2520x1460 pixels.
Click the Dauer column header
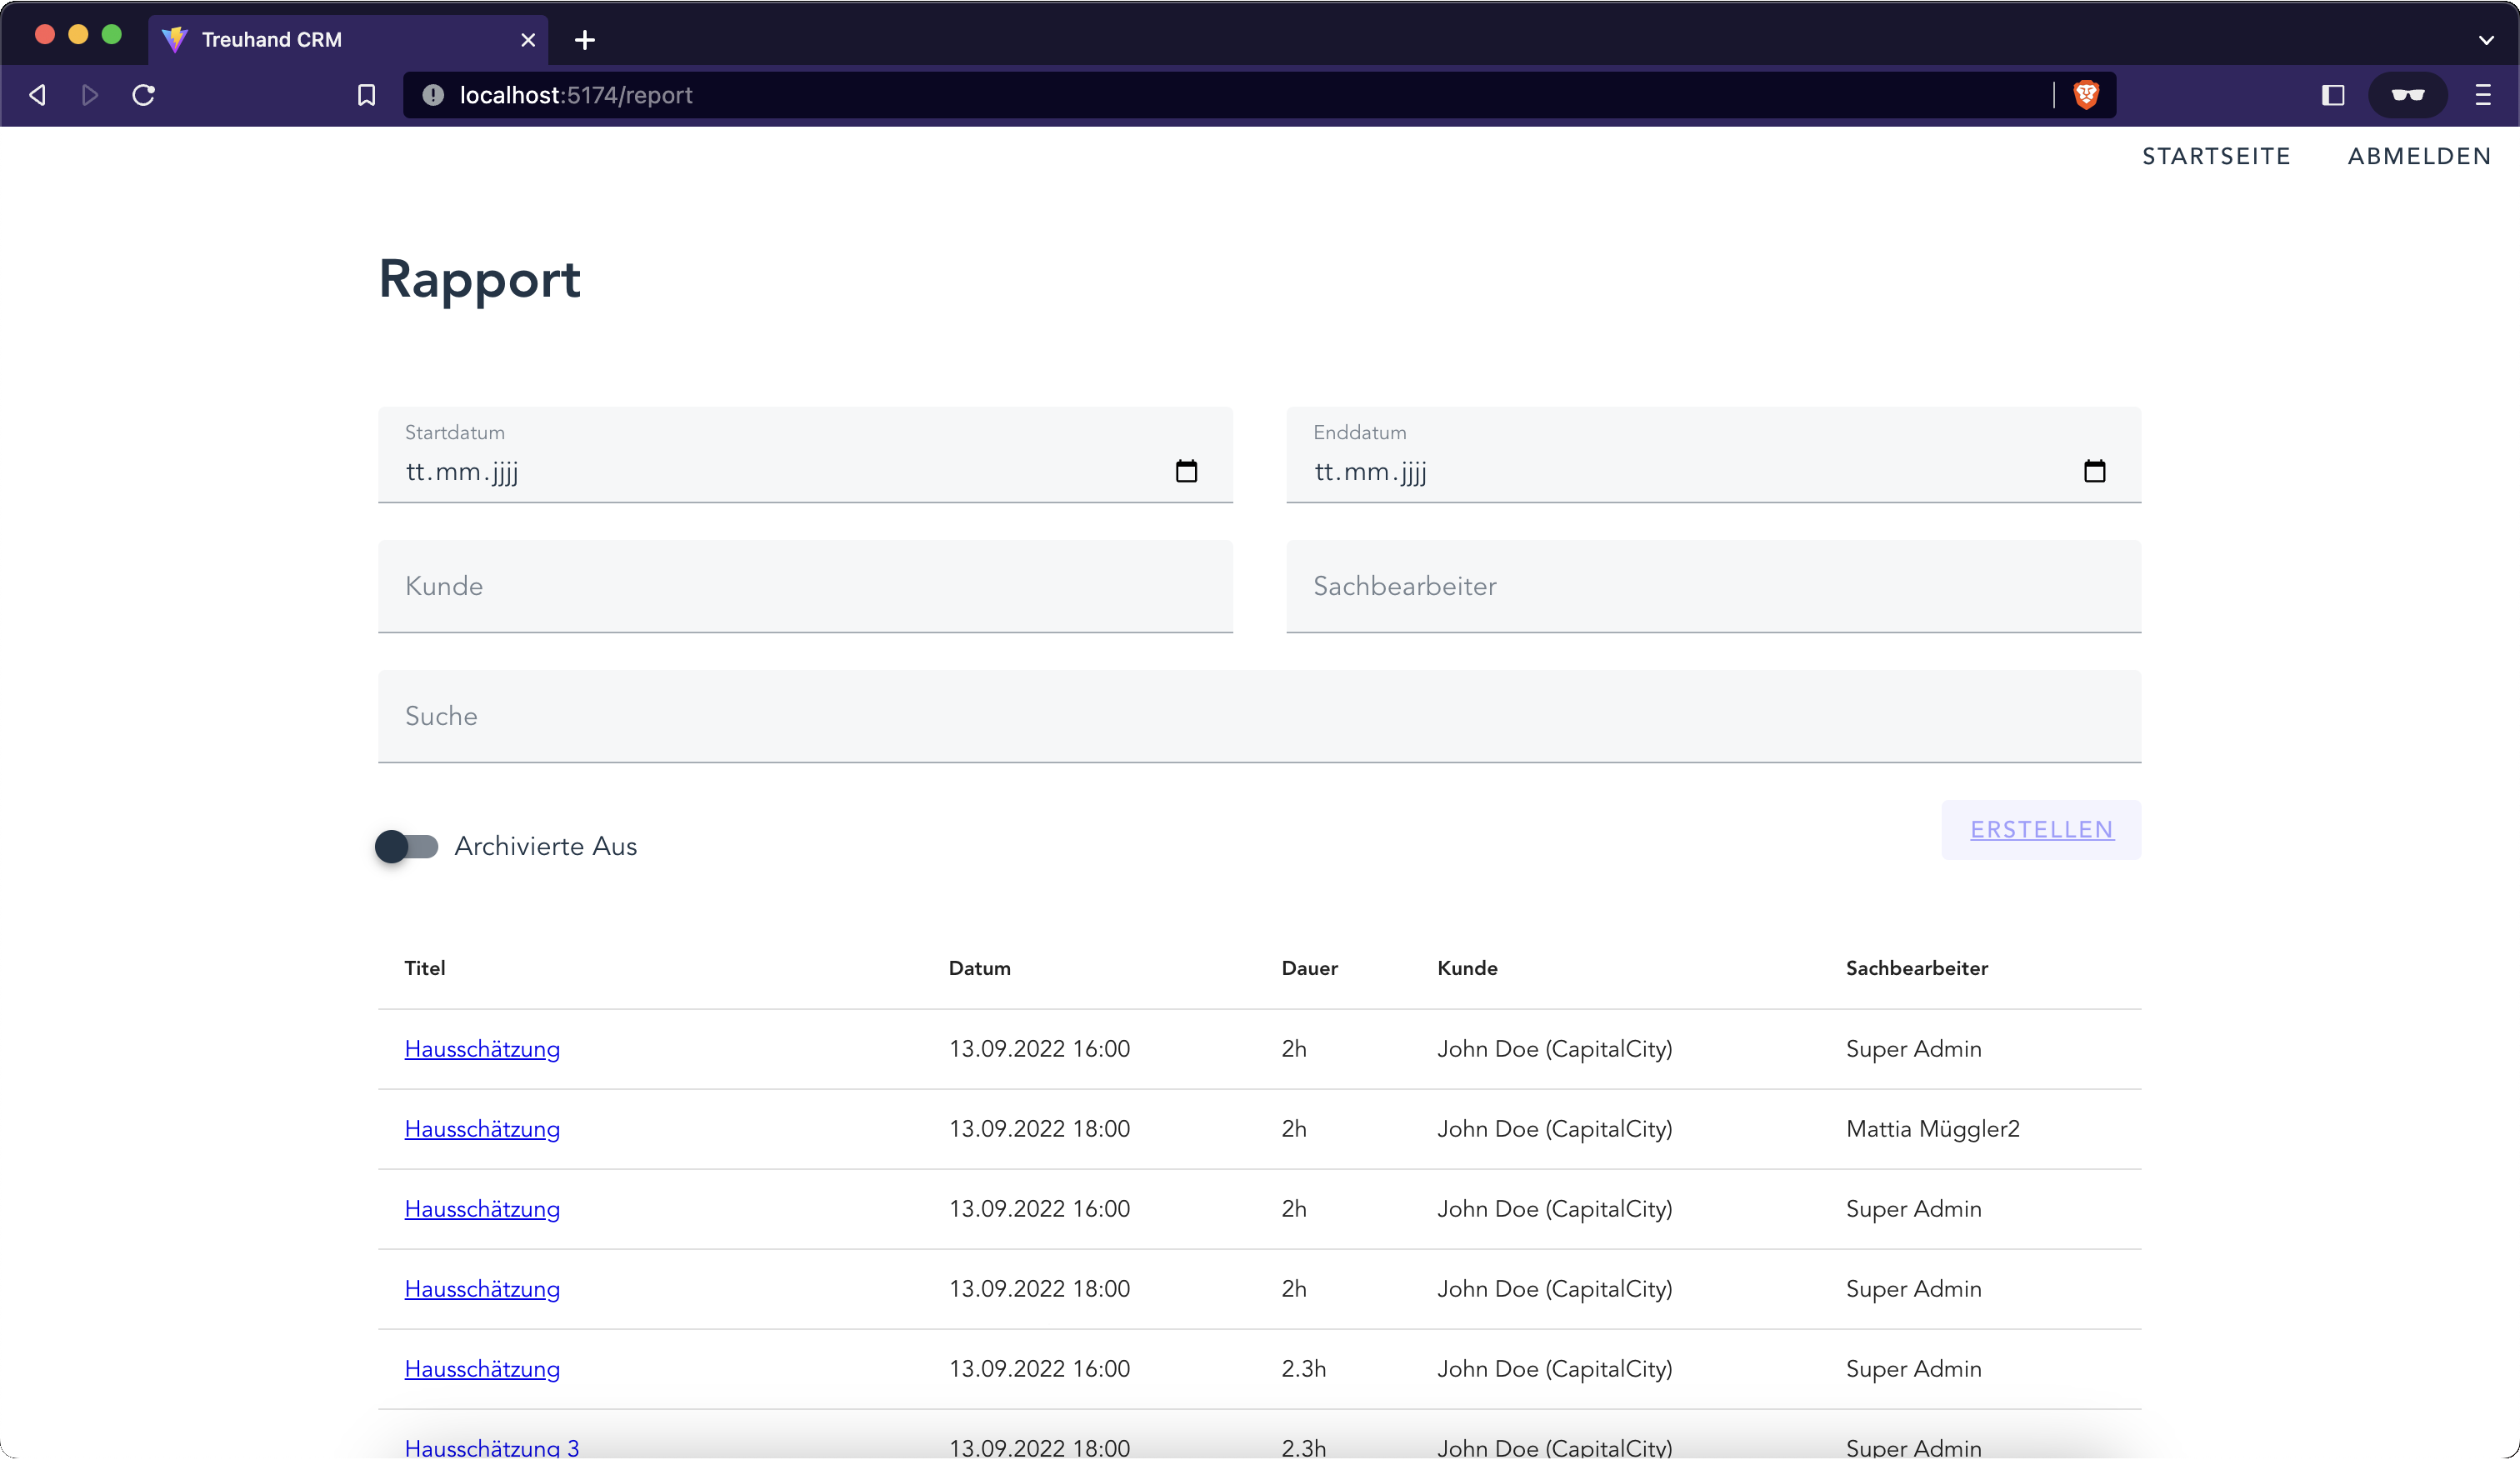(1309, 968)
